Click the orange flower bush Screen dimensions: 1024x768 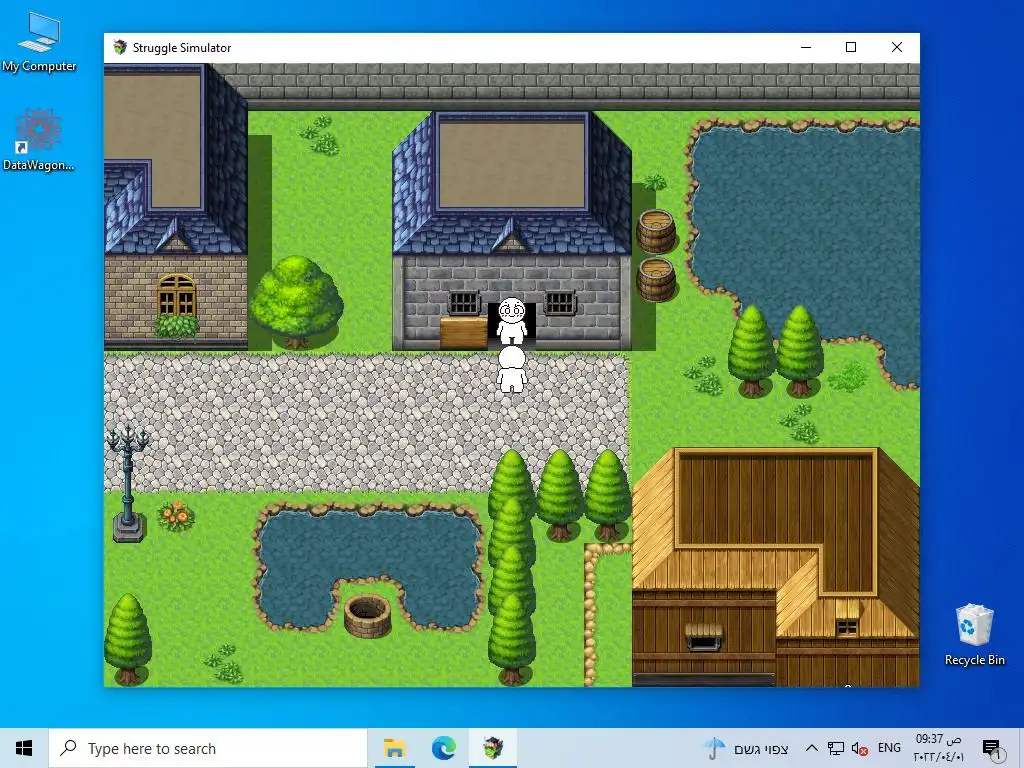[x=176, y=516]
